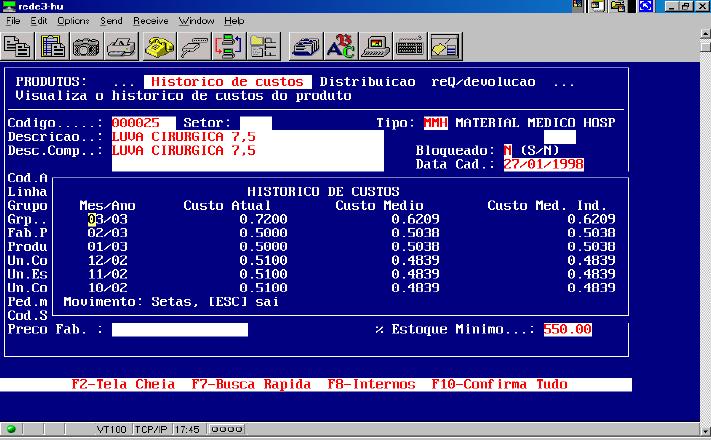Screen dimensions: 711x440
Task: Click the yellow folders icon in title bar
Action: pyautogui.click(x=617, y=6)
